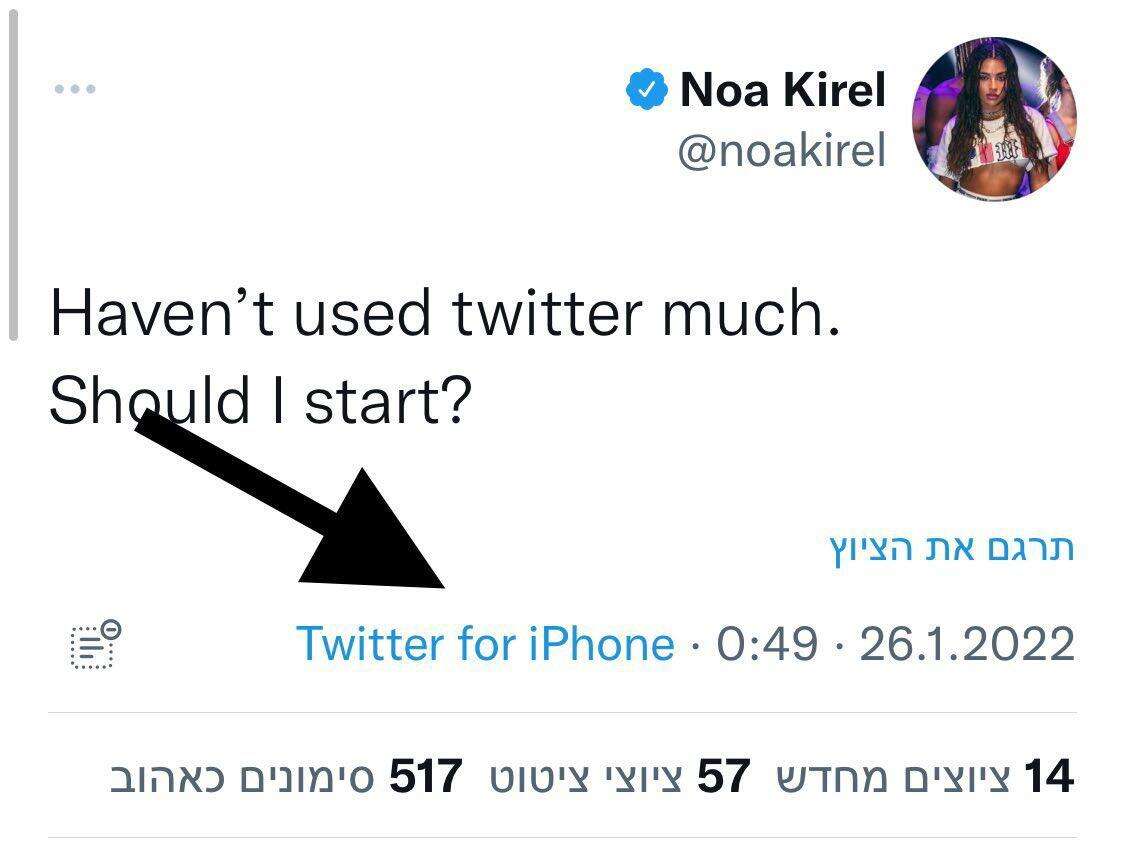The height and width of the screenshot is (851, 1125).
Task: Click the 0:49 timestamp
Action: coord(767,644)
